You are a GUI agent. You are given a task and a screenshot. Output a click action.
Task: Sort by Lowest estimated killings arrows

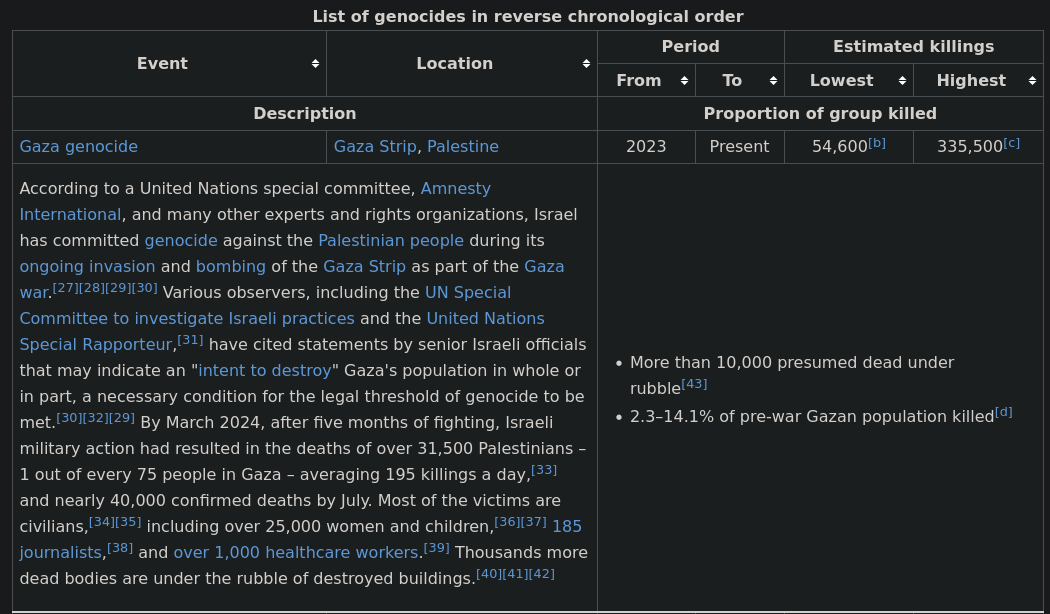[903, 80]
